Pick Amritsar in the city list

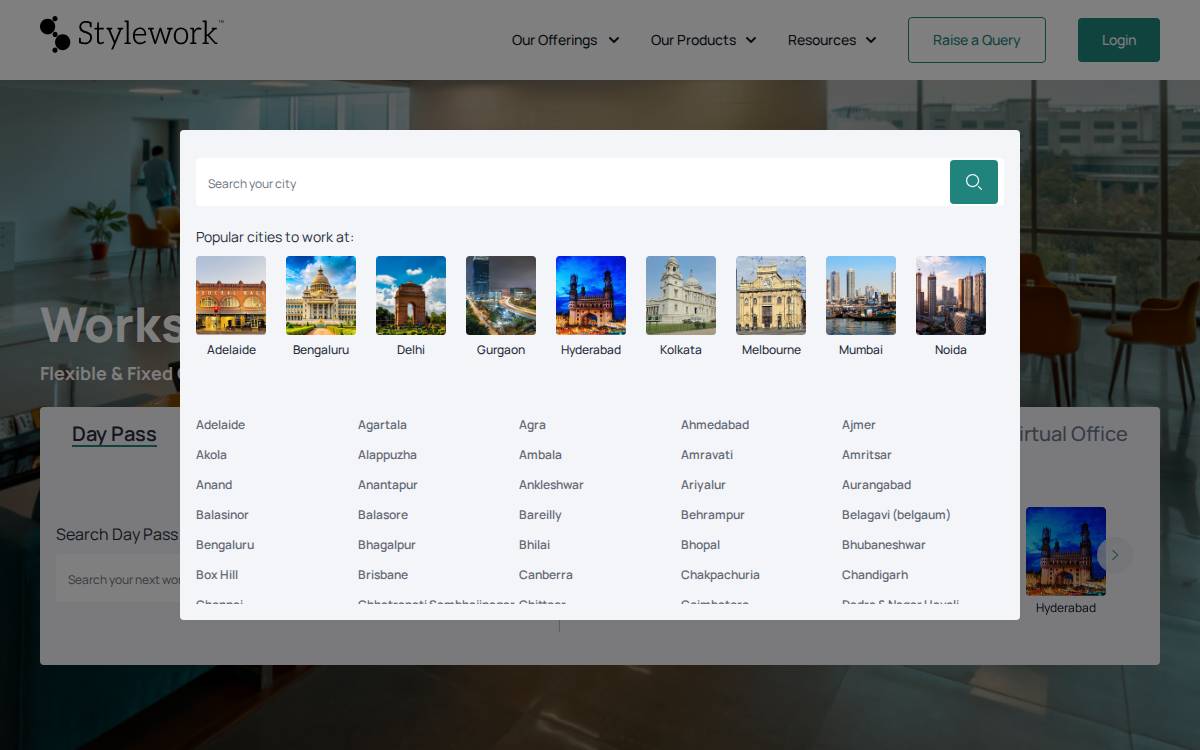[867, 455]
